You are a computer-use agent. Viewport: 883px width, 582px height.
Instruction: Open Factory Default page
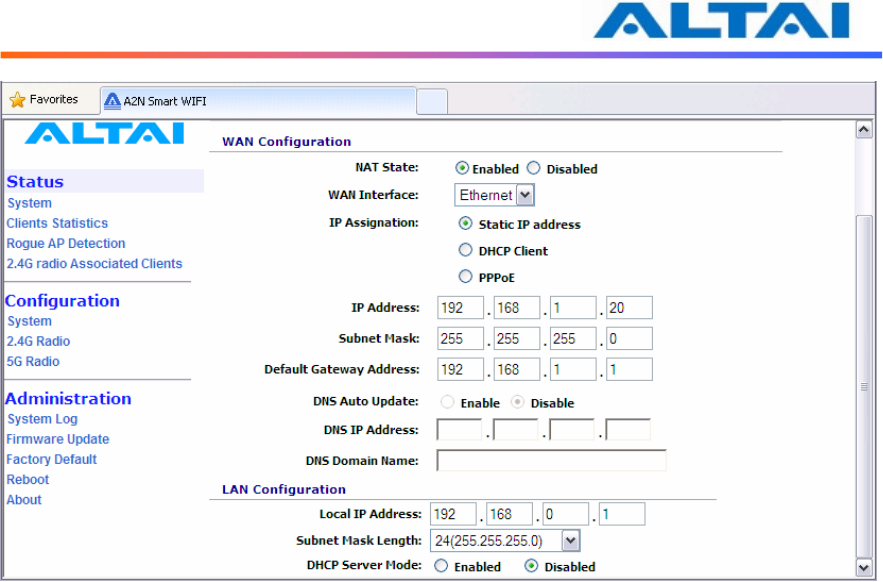(51, 460)
